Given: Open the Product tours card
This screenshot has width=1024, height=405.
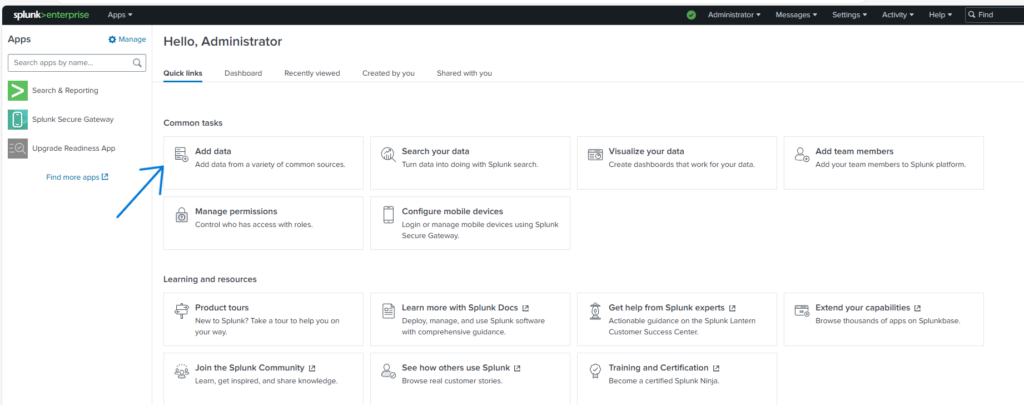Looking at the screenshot, I should pos(263,313).
